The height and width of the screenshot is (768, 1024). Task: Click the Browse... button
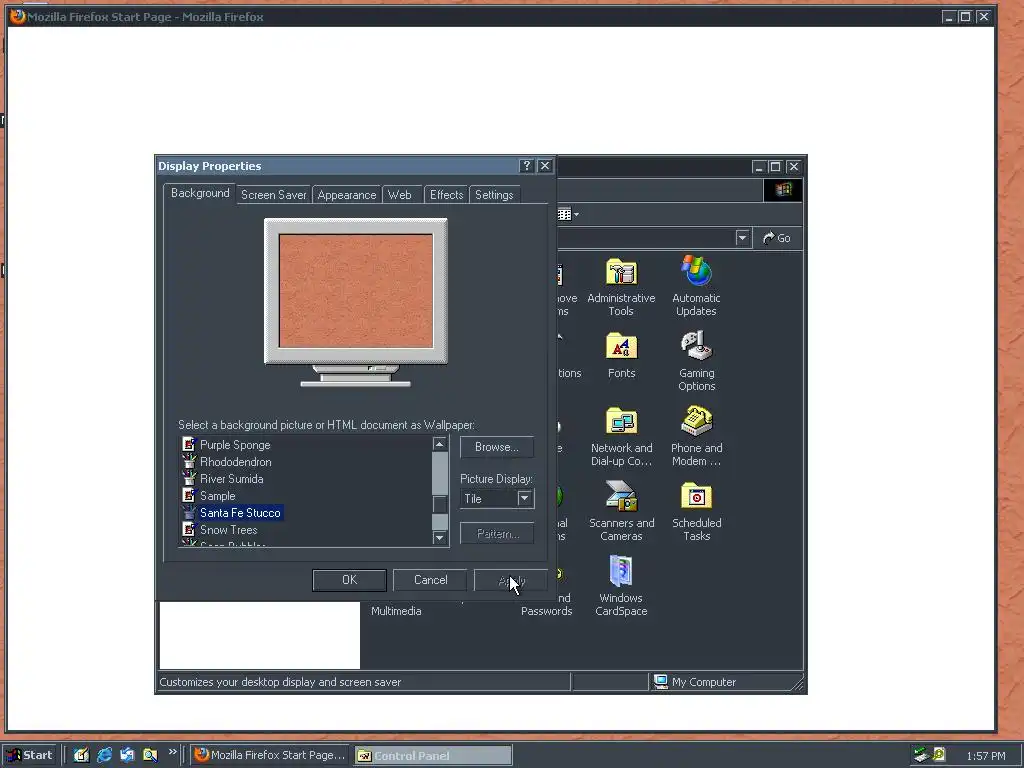pyautogui.click(x=497, y=447)
